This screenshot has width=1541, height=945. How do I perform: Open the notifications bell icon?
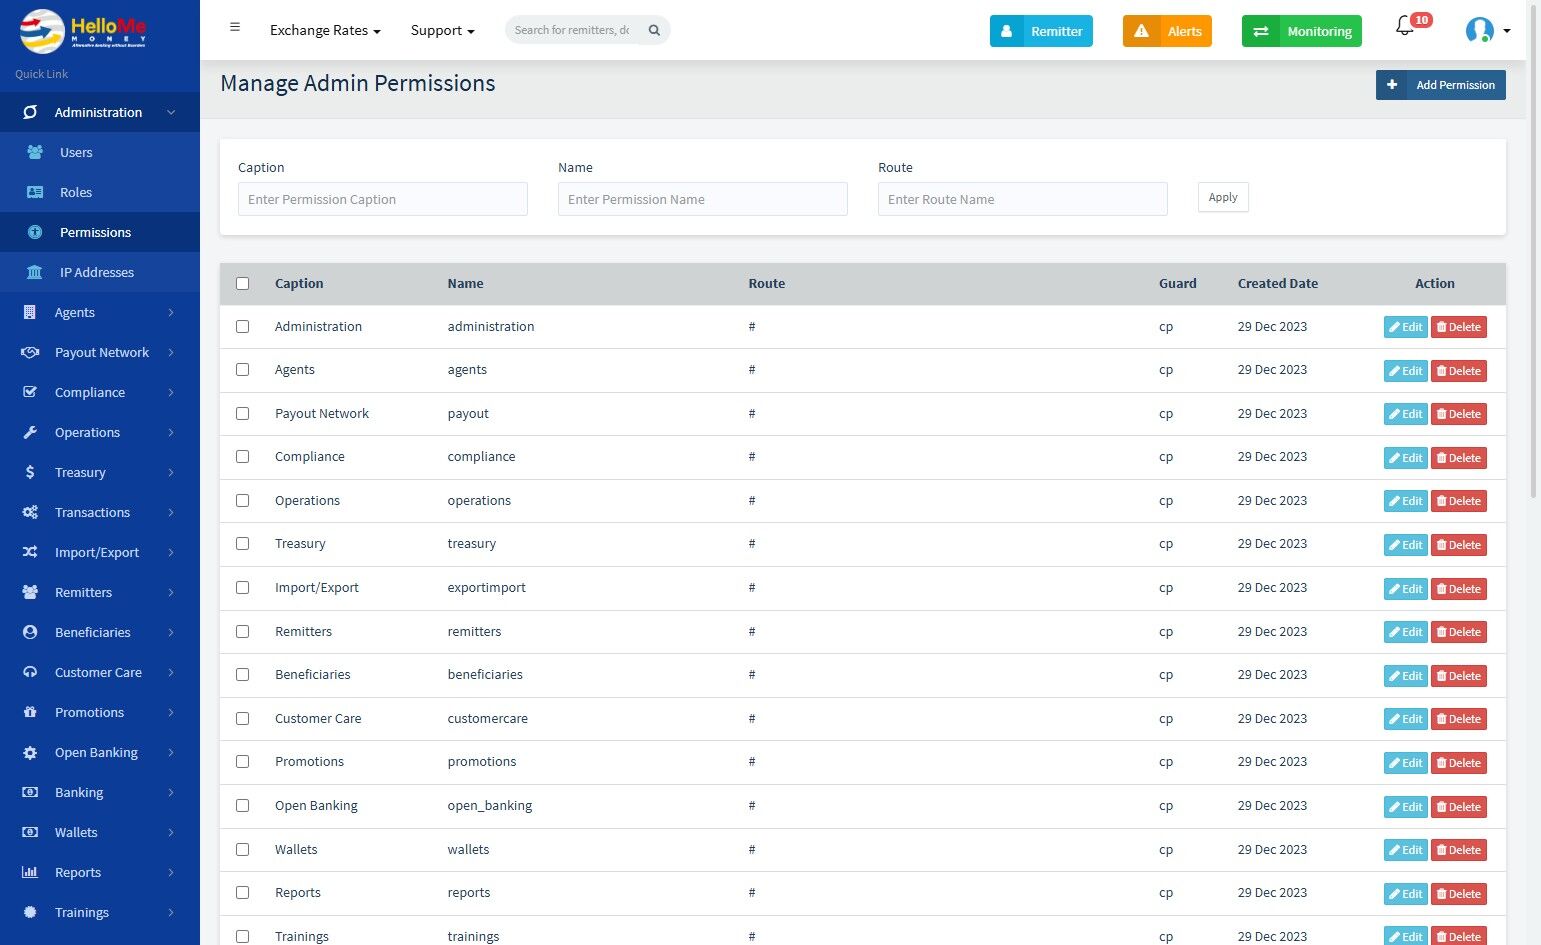tap(1405, 26)
